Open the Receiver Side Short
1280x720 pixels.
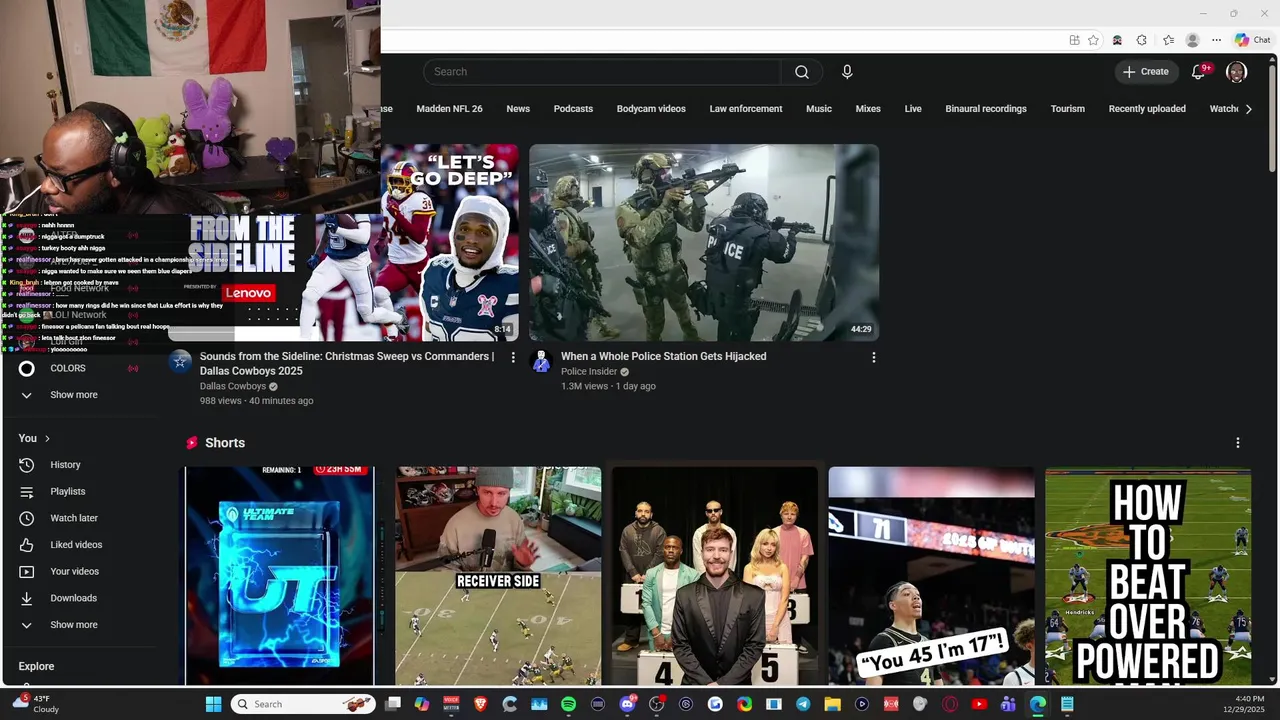tap(498, 575)
